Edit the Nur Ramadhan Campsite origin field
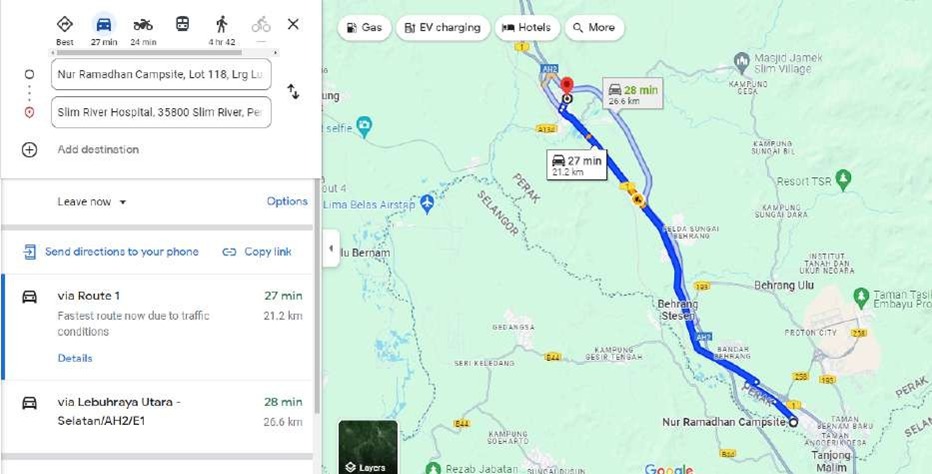Image resolution: width=932 pixels, height=474 pixels. 161,74
